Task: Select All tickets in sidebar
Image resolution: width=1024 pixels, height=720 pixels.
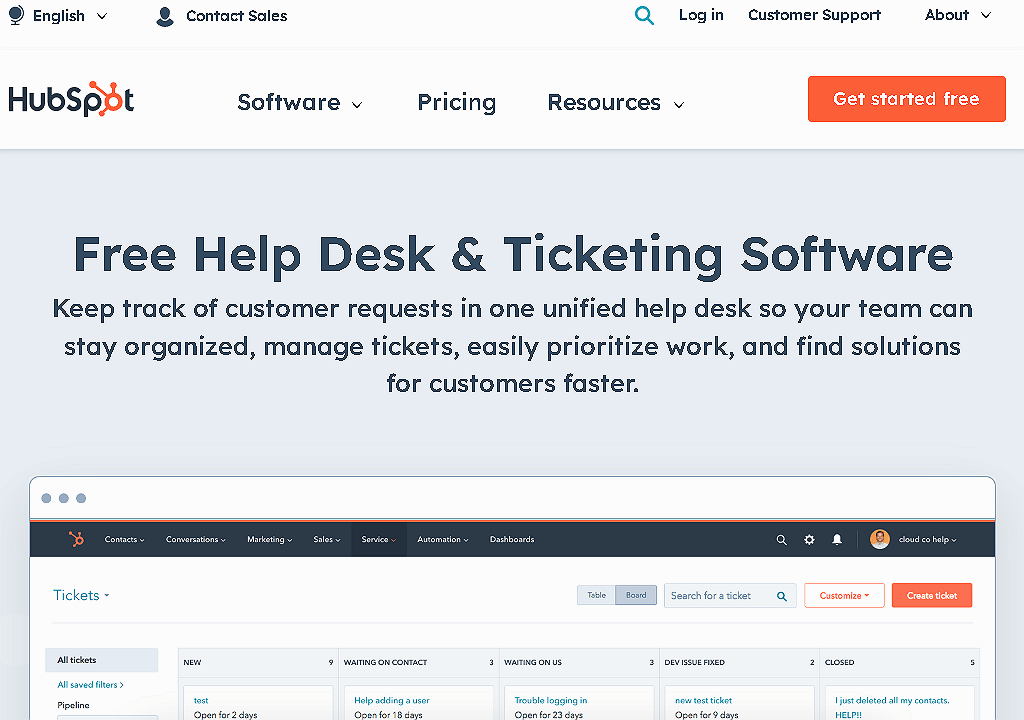Action: 101,660
